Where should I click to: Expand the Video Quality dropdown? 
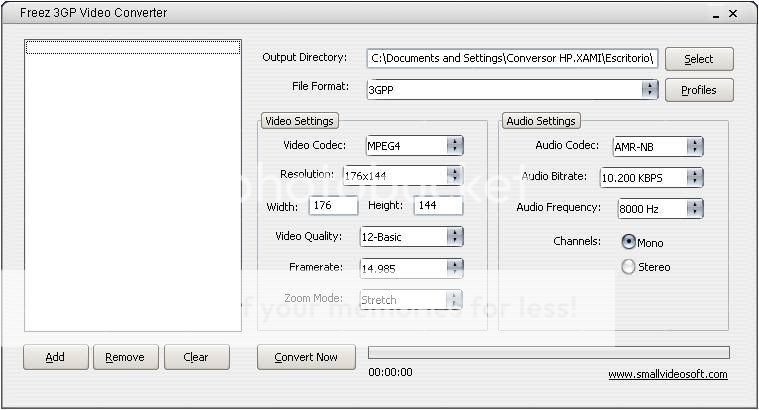coord(454,237)
